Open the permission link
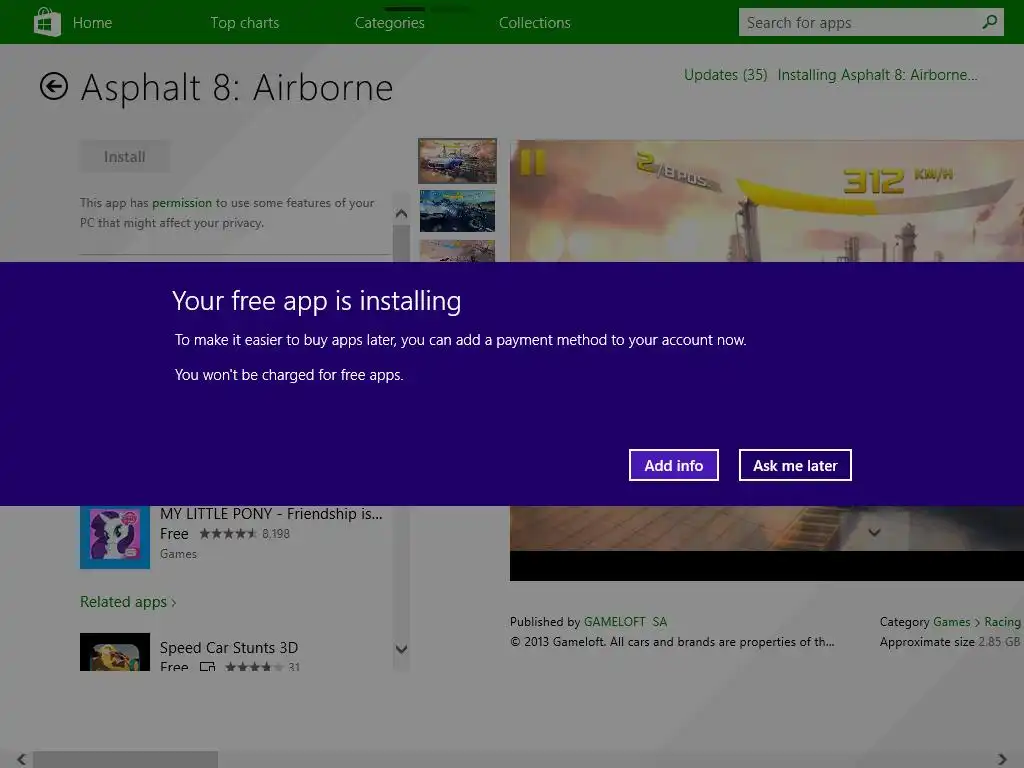This screenshot has height=768, width=1024. click(x=182, y=202)
